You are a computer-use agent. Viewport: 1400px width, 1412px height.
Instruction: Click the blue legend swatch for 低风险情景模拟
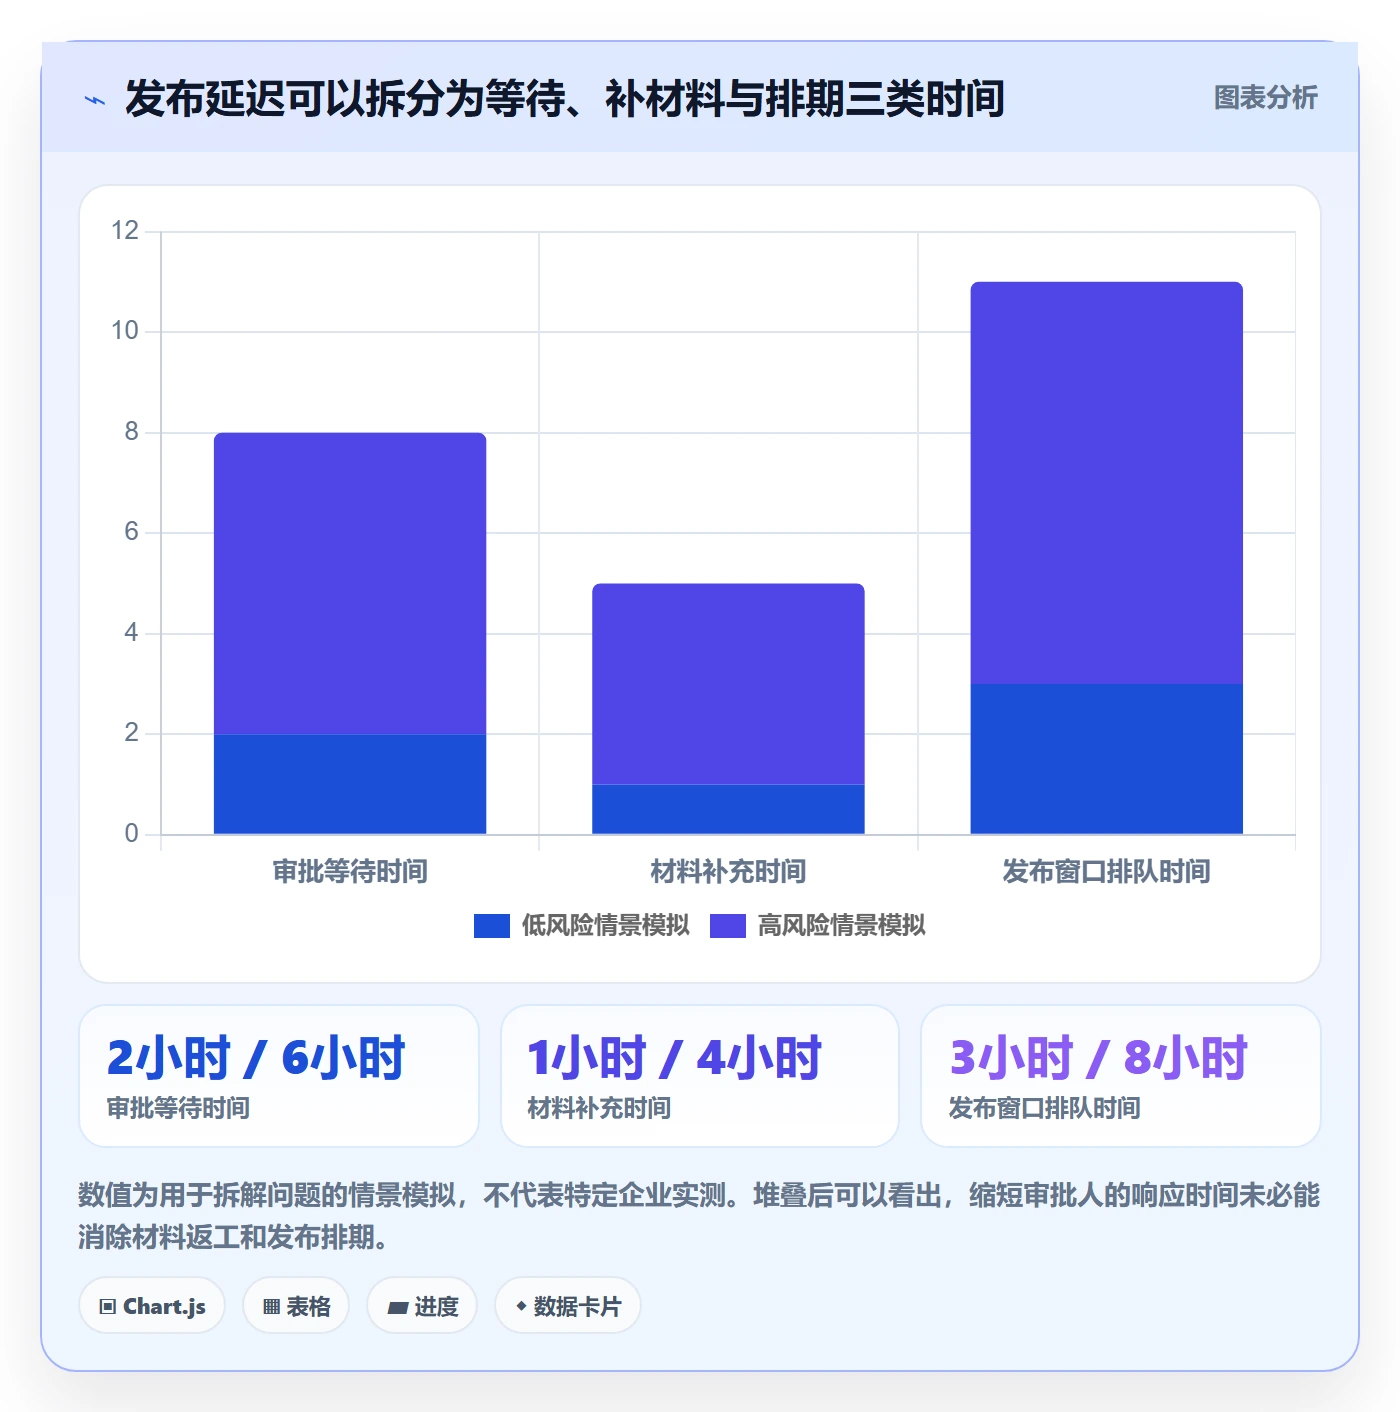[492, 926]
